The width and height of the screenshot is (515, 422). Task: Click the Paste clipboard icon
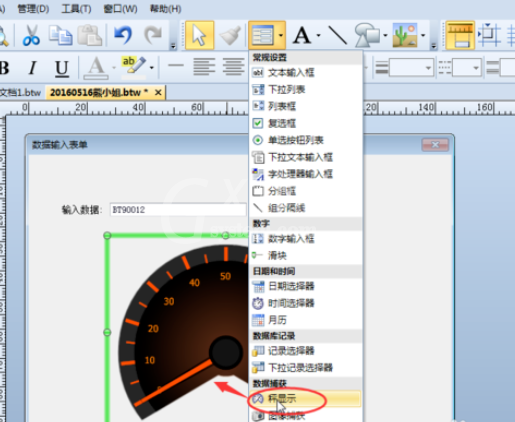89,35
